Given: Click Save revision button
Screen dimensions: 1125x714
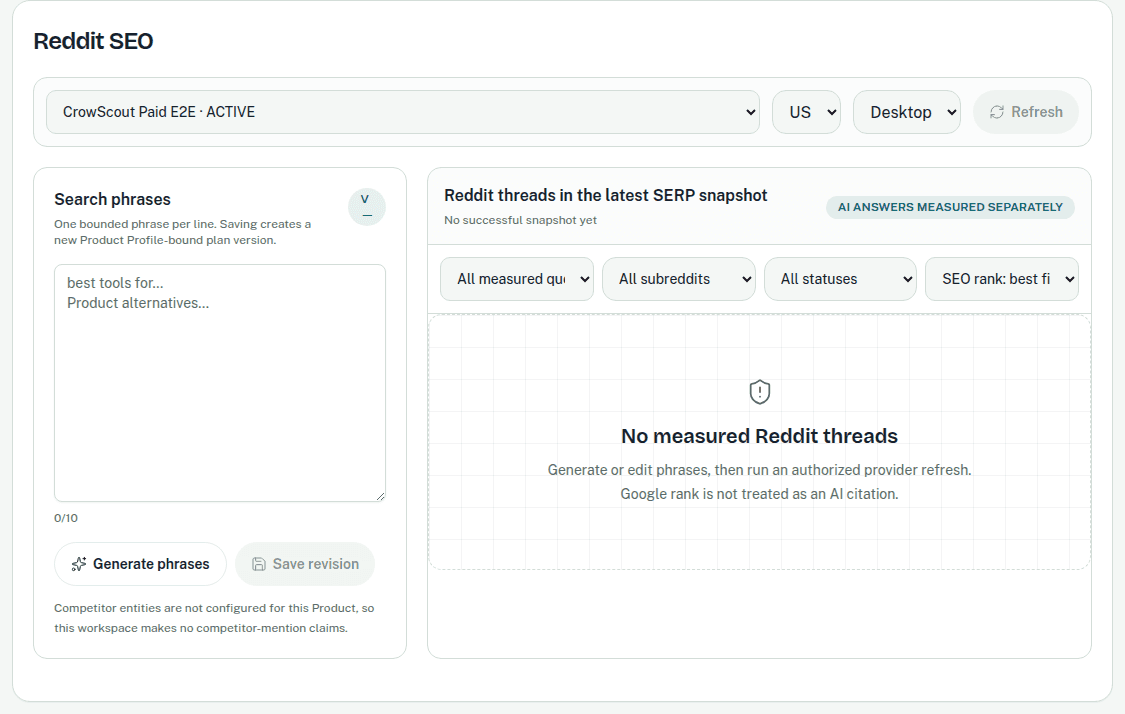Looking at the screenshot, I should [x=305, y=564].
